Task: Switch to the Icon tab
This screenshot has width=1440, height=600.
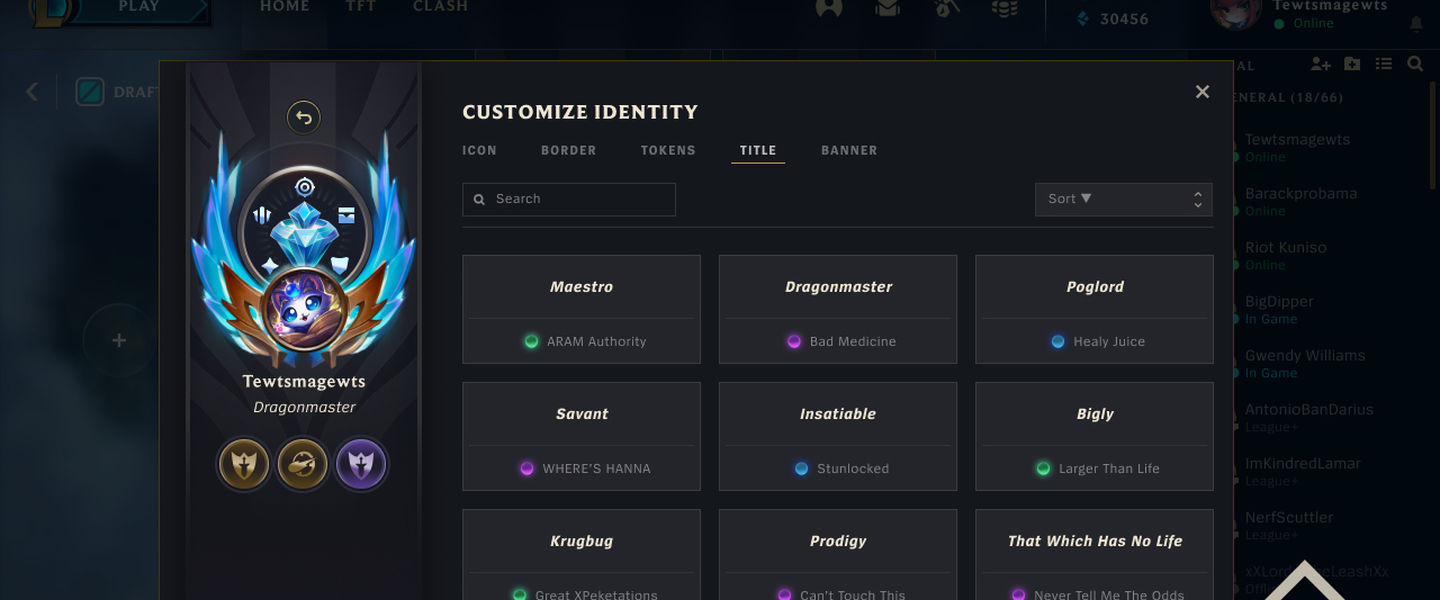Action: pos(479,150)
